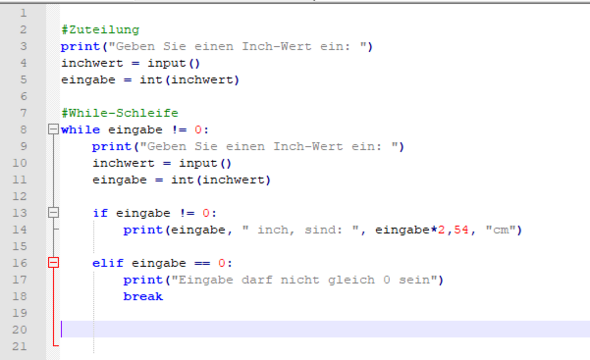Click the 'elif eingabe == 0:' line

163,263
